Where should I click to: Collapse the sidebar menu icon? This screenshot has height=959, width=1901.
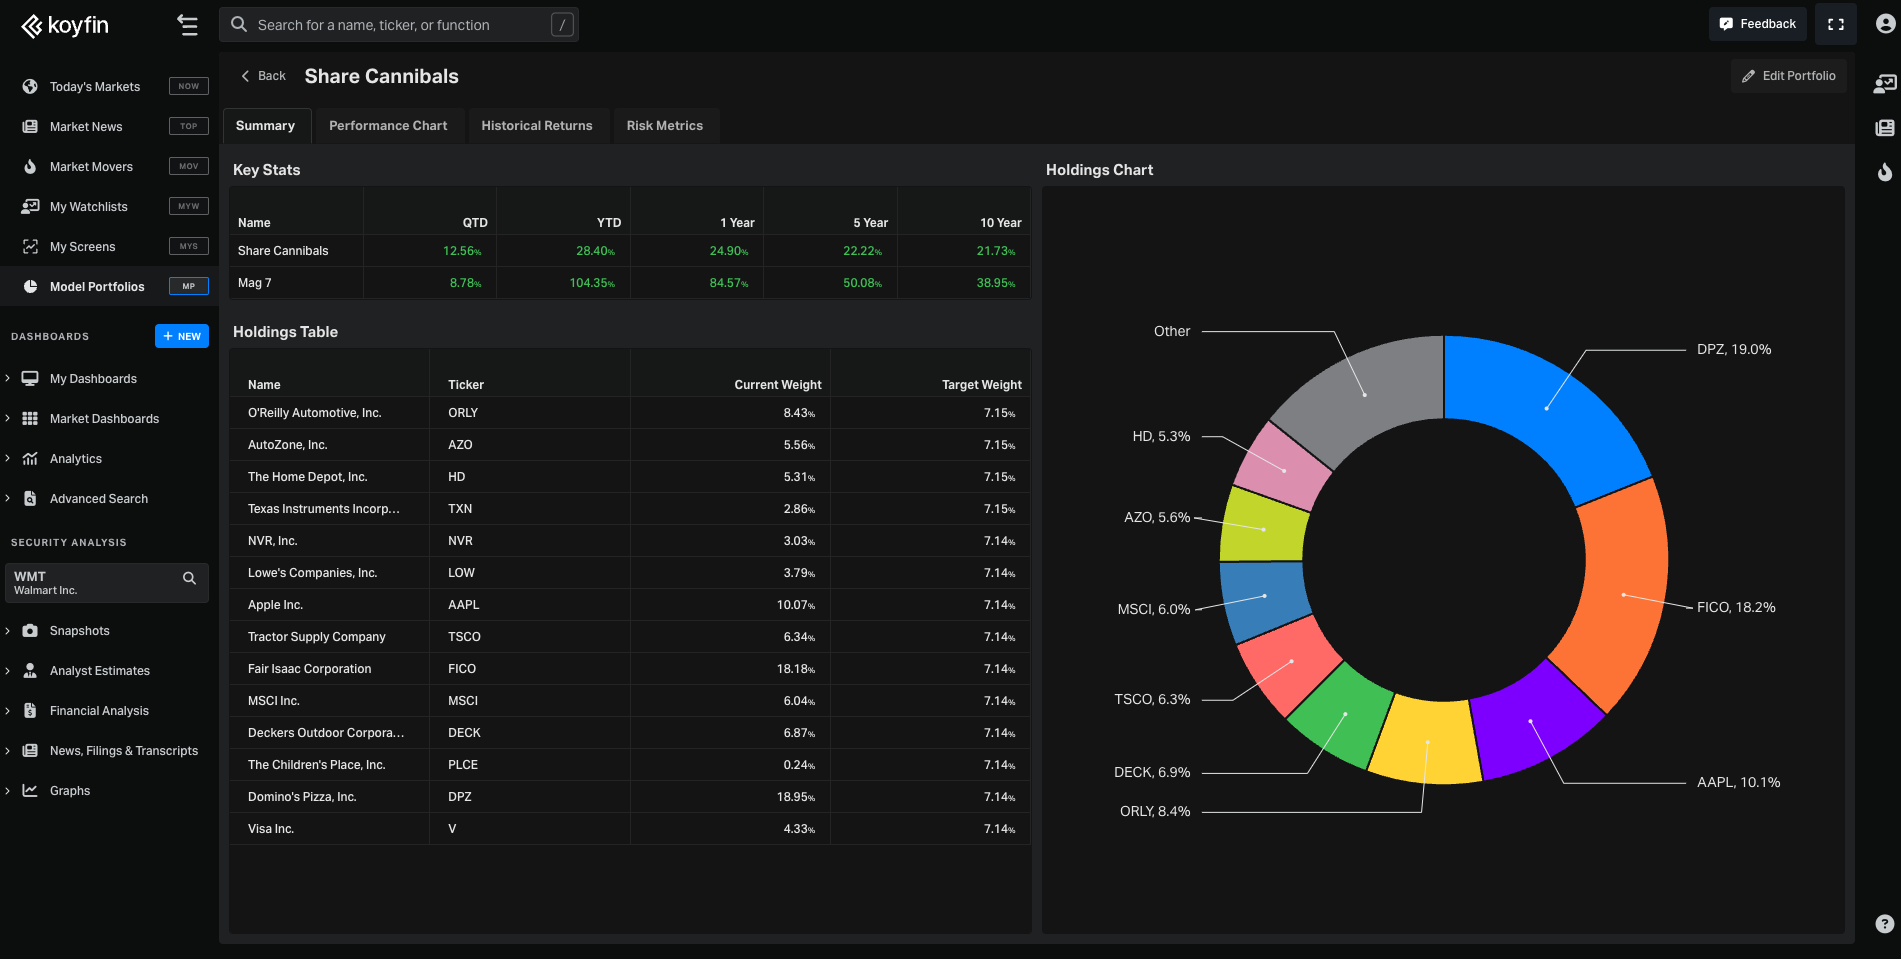point(187,25)
